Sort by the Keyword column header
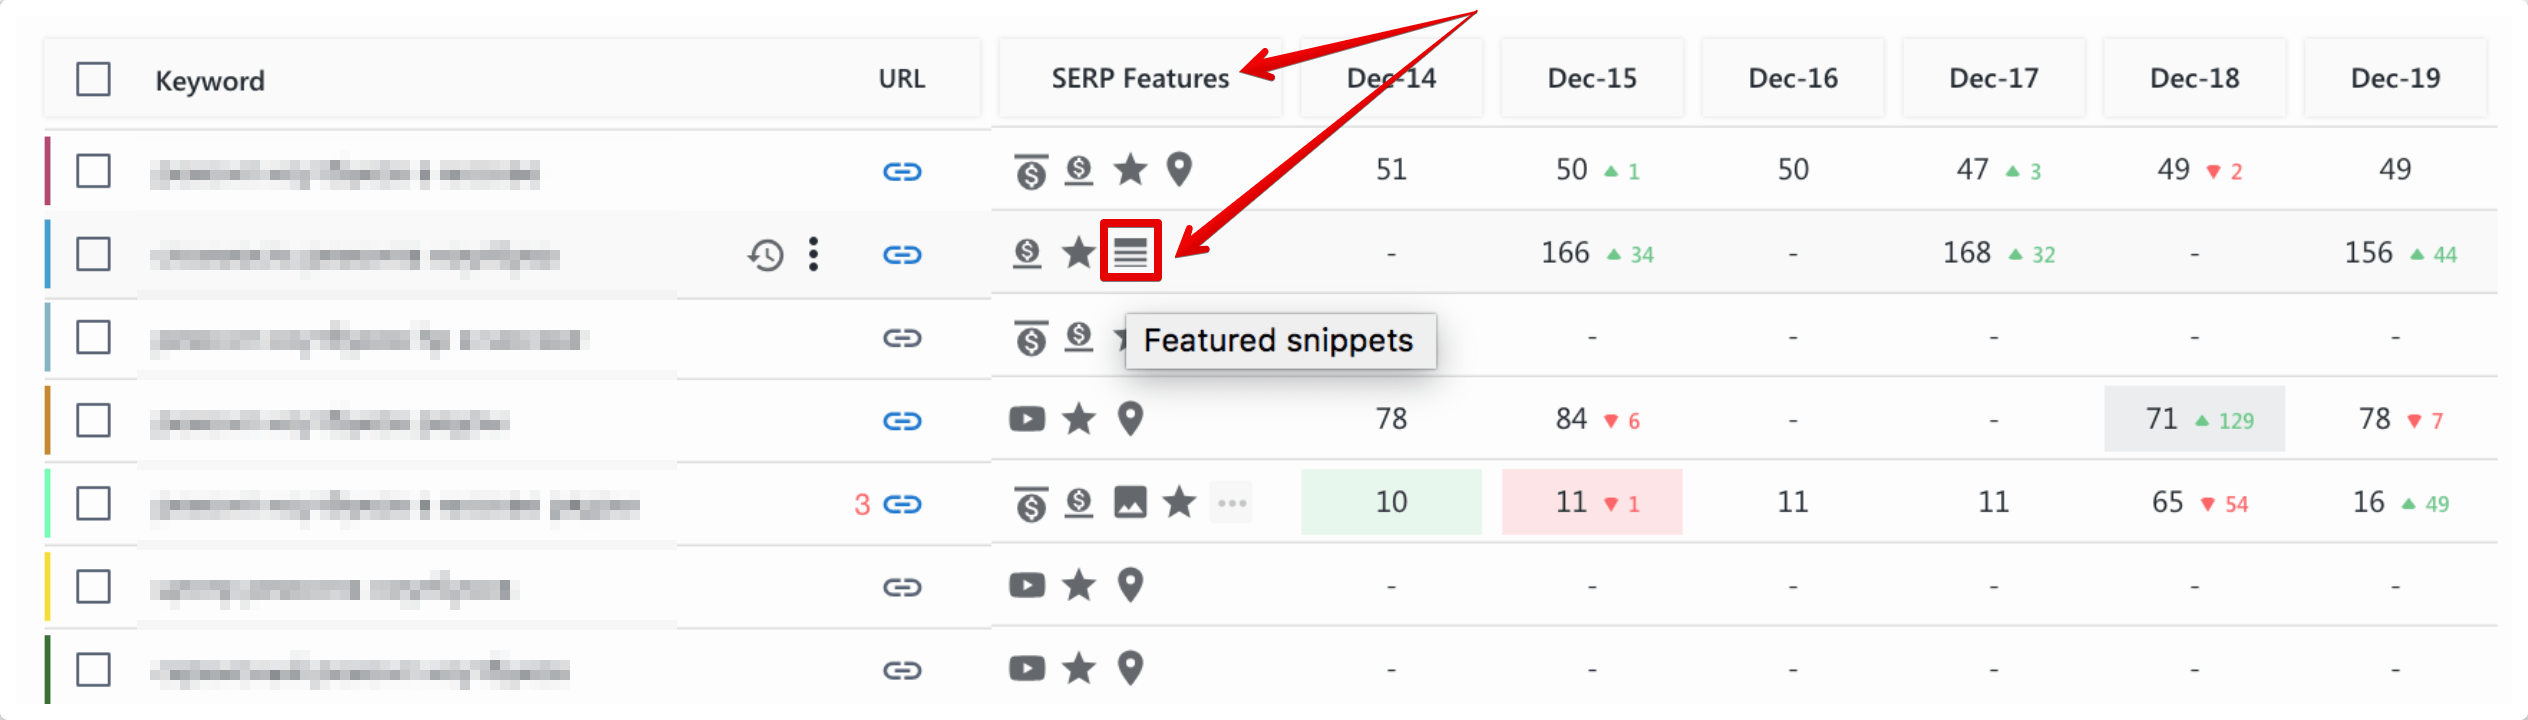This screenshot has height=720, width=2528. 210,80
